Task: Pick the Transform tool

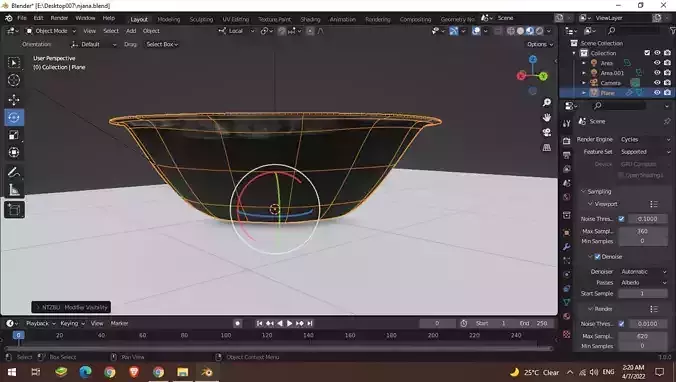Action: 14,153
